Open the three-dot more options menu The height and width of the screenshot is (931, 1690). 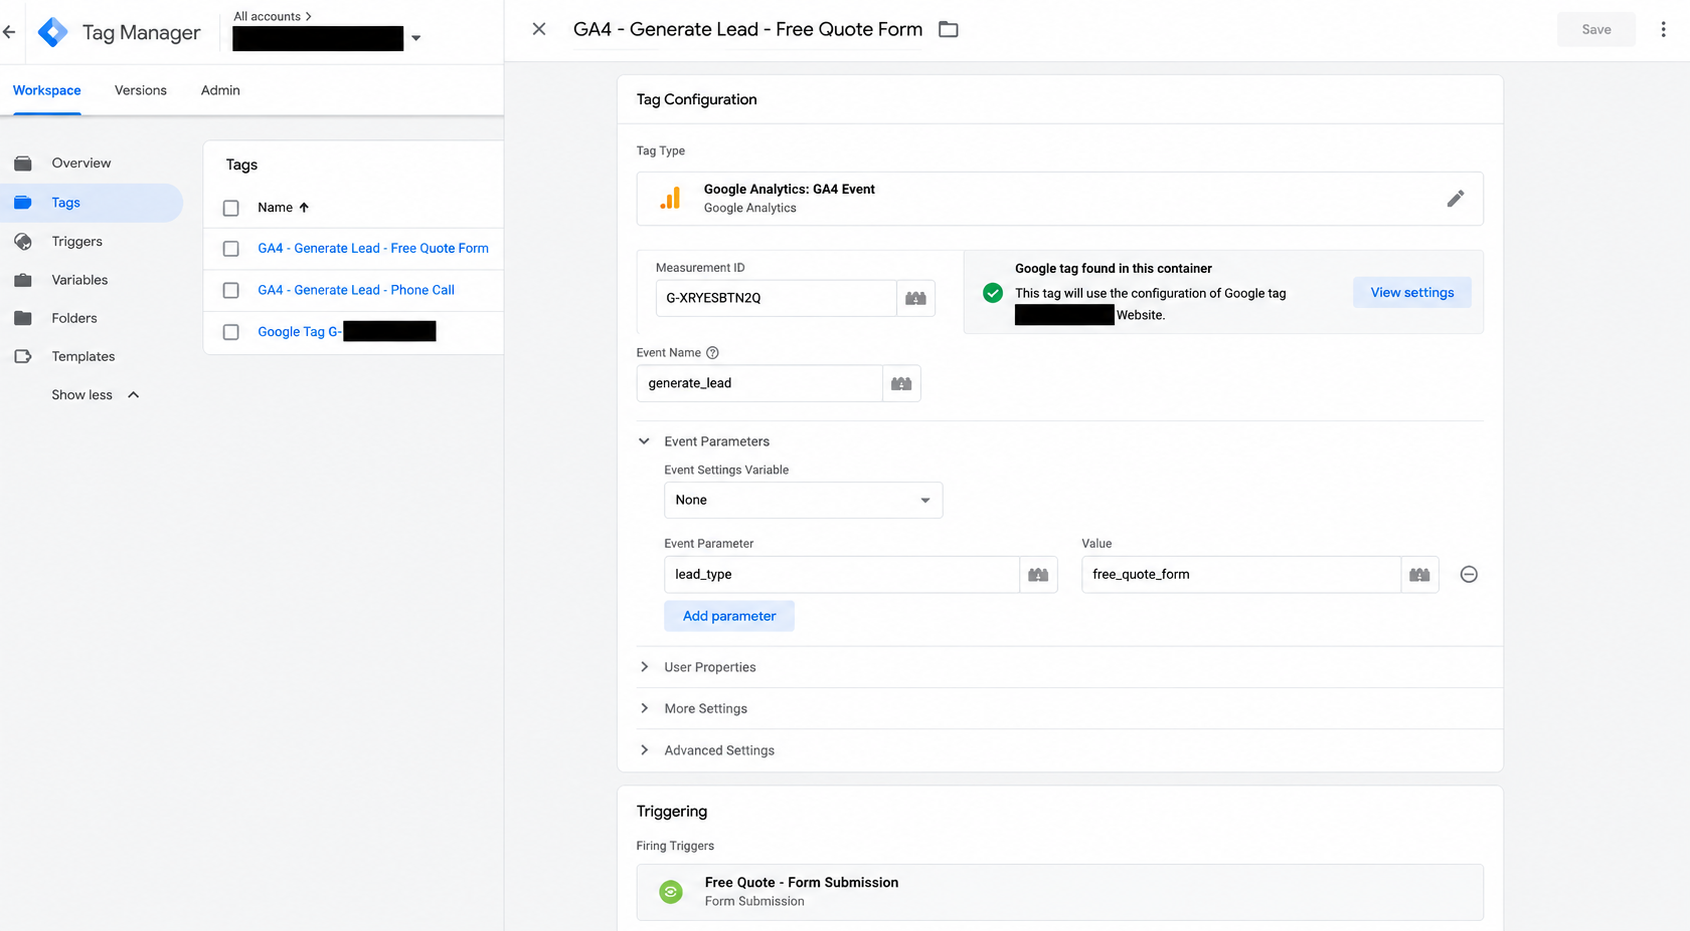pos(1663,29)
